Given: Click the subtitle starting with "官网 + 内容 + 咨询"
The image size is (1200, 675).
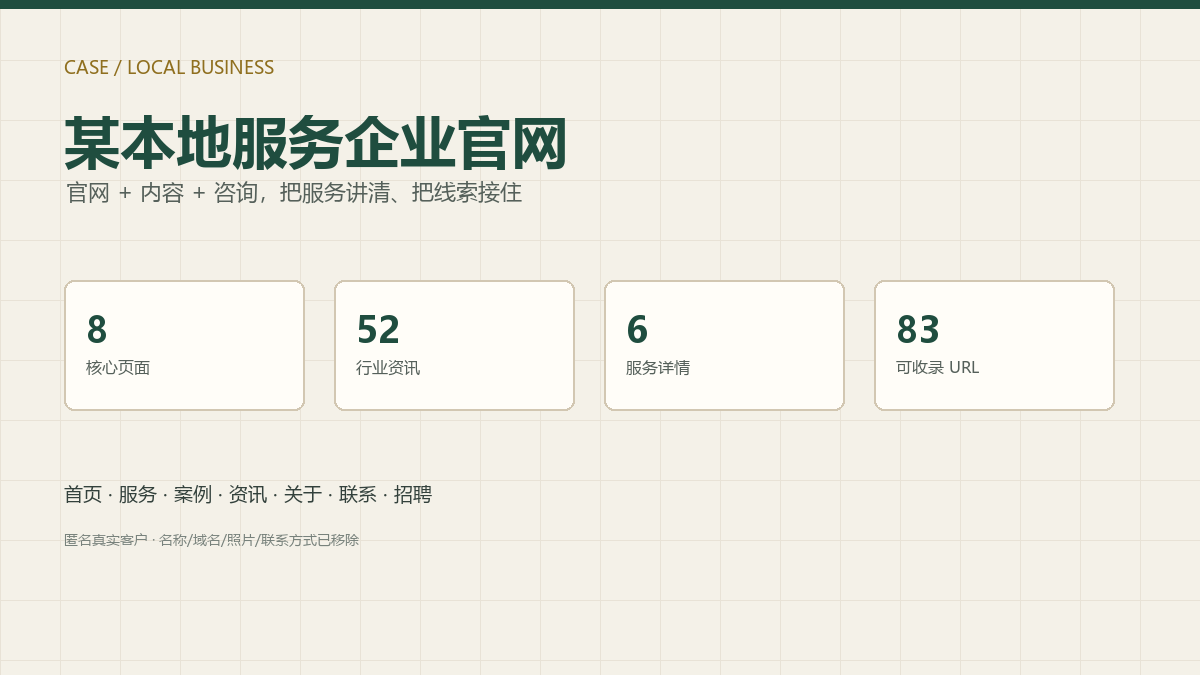Looking at the screenshot, I should click(294, 193).
